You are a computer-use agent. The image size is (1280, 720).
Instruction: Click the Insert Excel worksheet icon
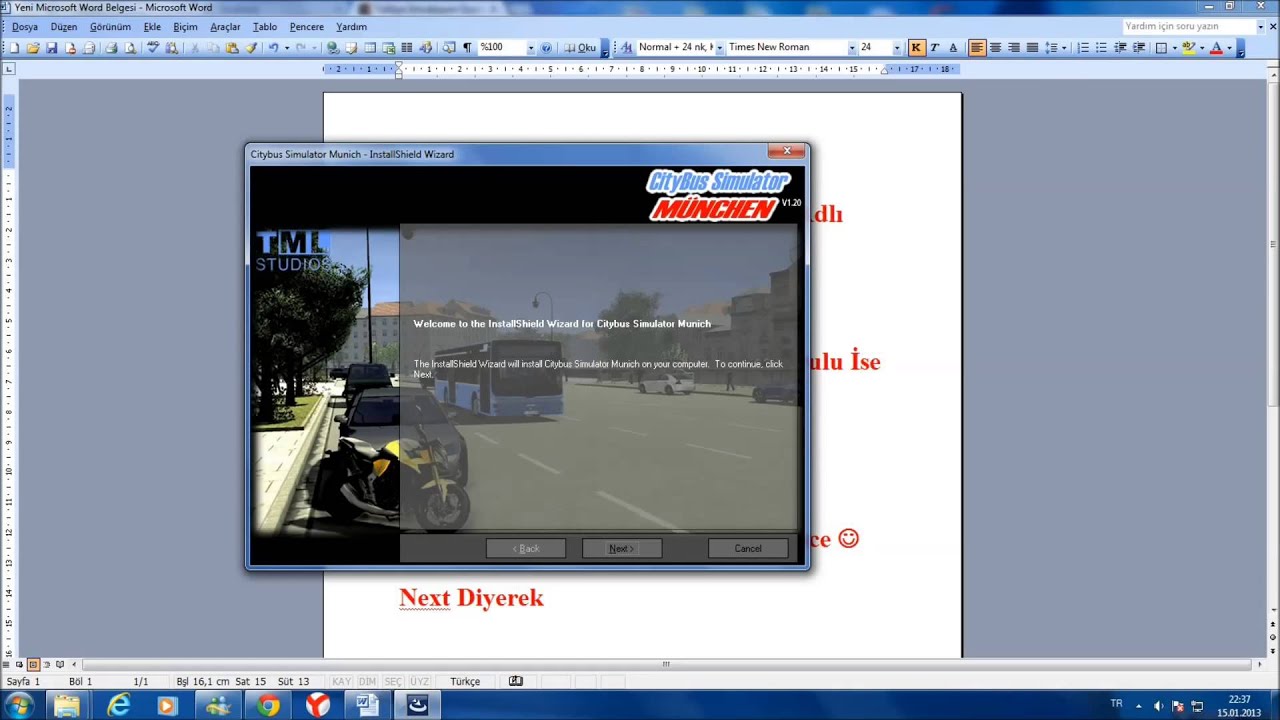[x=388, y=47]
